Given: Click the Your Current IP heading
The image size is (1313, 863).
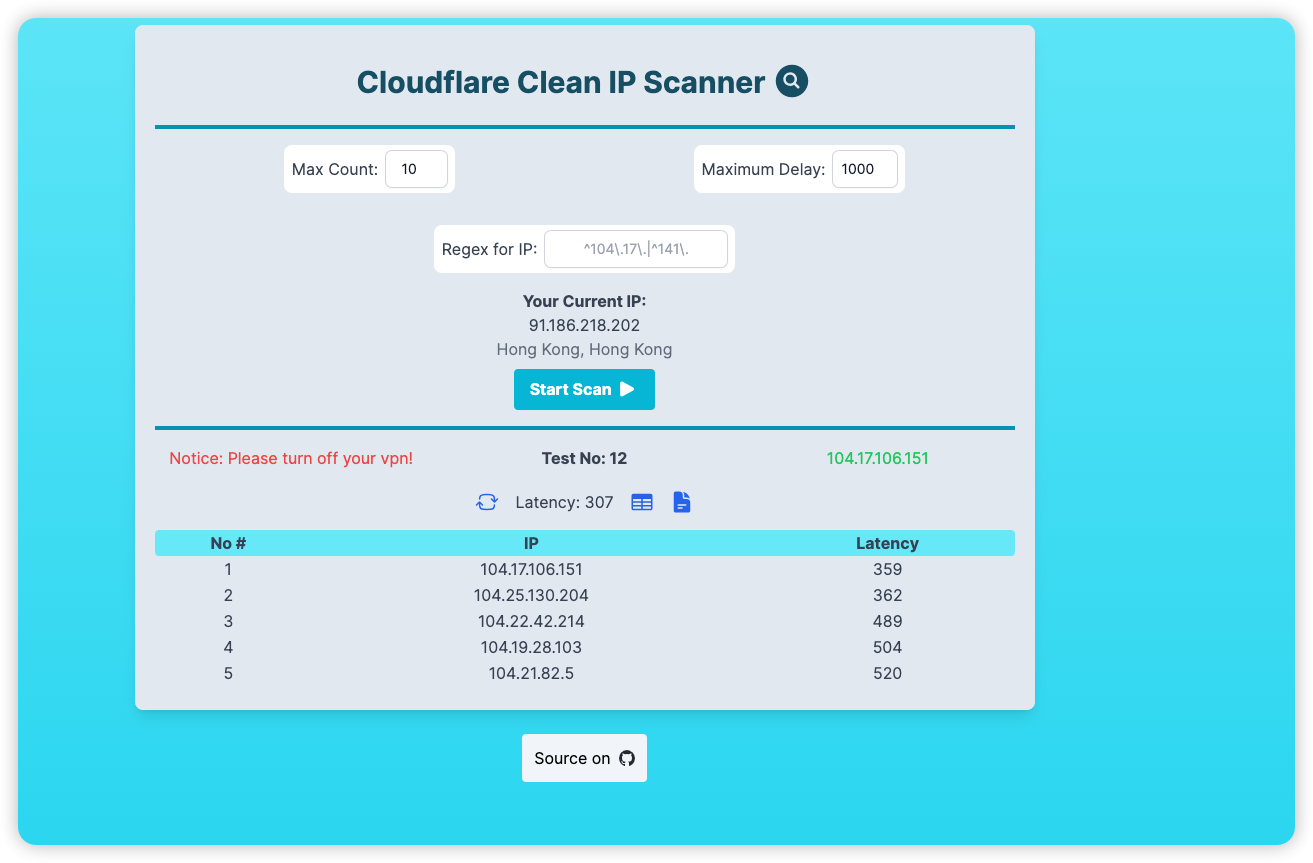Looking at the screenshot, I should tap(584, 301).
